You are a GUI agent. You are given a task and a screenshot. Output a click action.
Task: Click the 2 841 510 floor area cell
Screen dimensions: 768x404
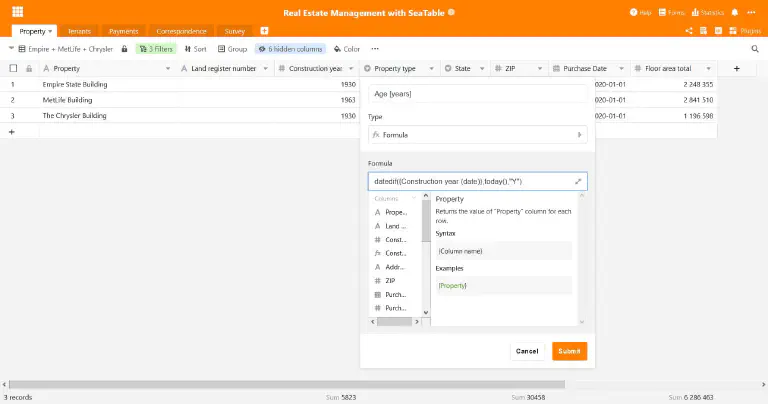click(698, 100)
